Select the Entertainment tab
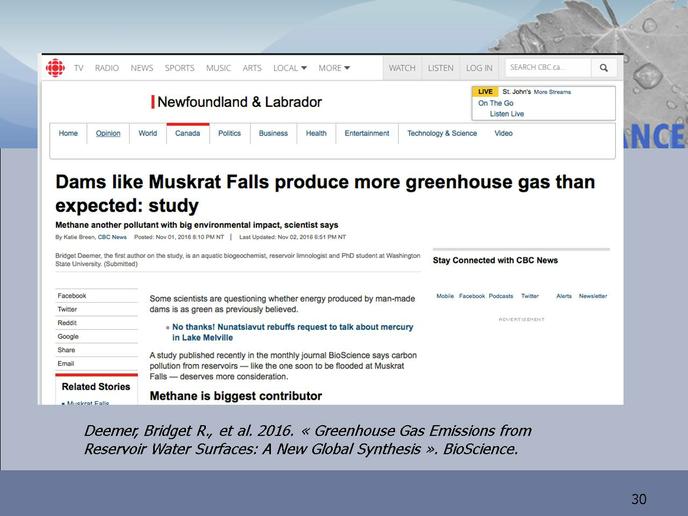The width and height of the screenshot is (688, 516). 367,133
